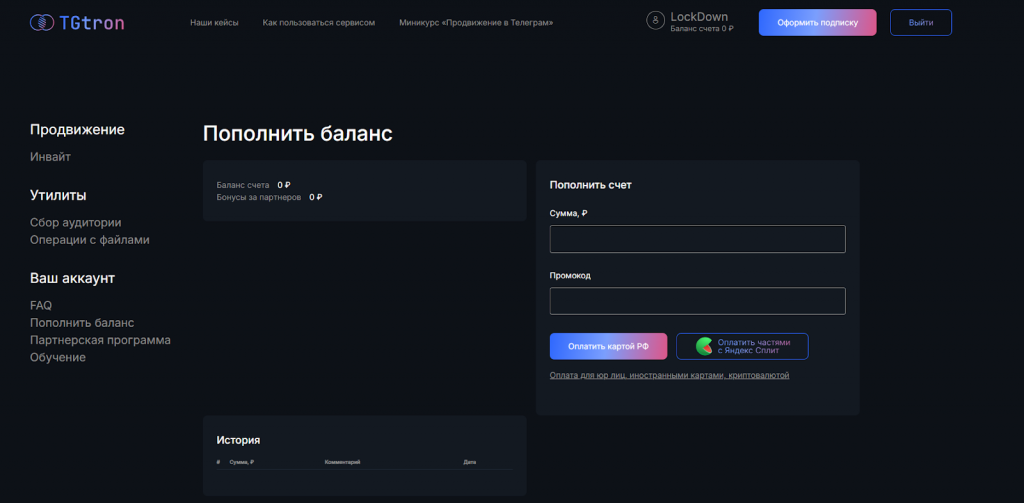Follow the link for legal entity and crypto payment
Viewport: 1024px width, 503px height.
tap(669, 376)
